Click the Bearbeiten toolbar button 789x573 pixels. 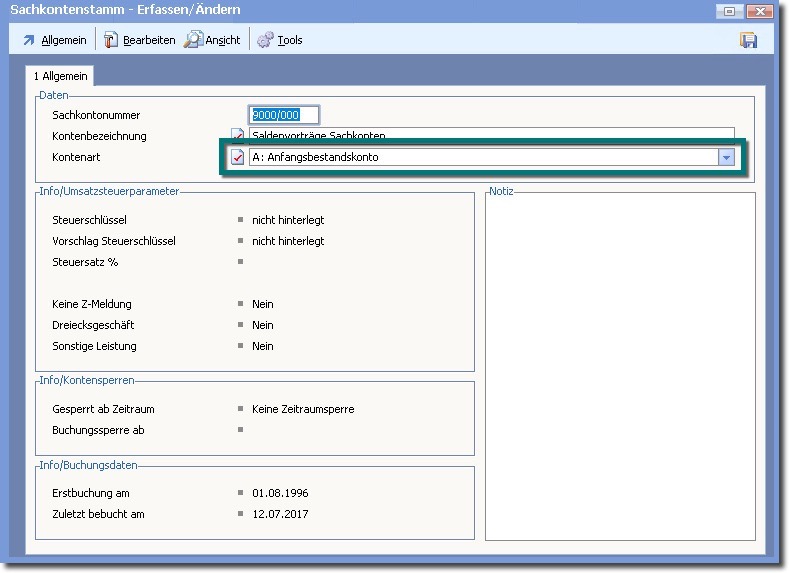(x=139, y=40)
